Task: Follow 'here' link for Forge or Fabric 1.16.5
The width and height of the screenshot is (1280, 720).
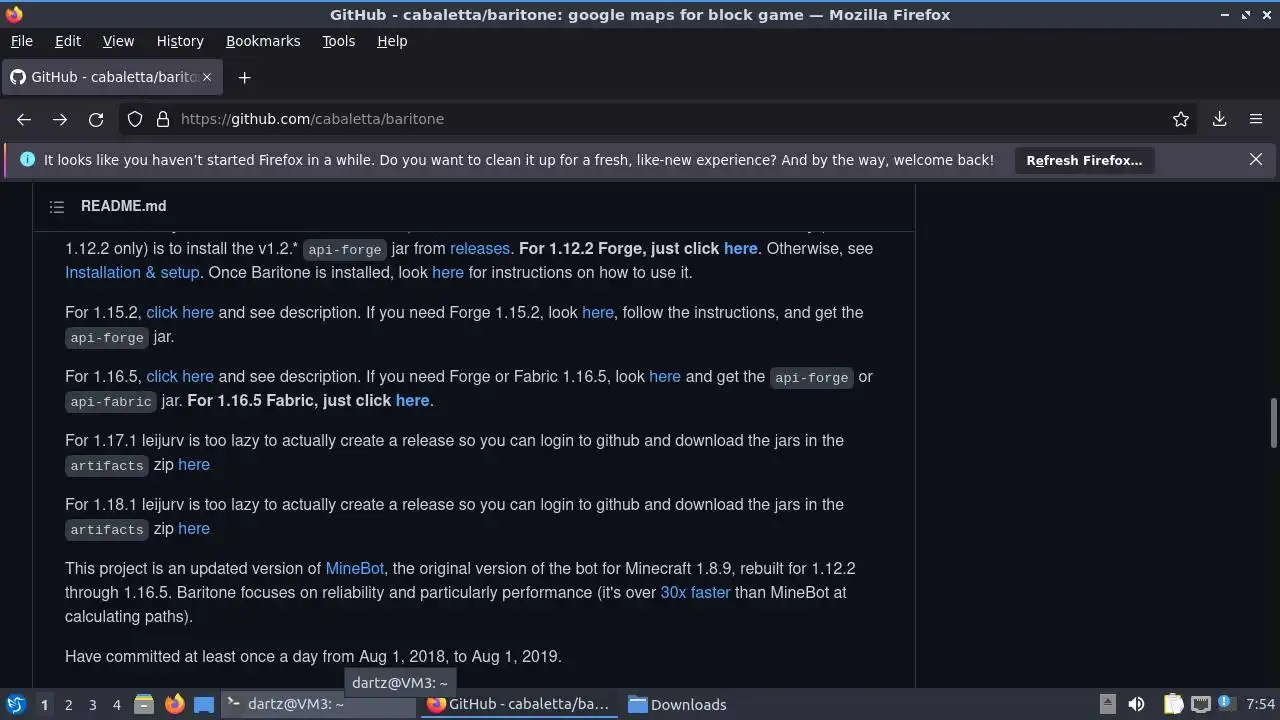Action: point(665,376)
